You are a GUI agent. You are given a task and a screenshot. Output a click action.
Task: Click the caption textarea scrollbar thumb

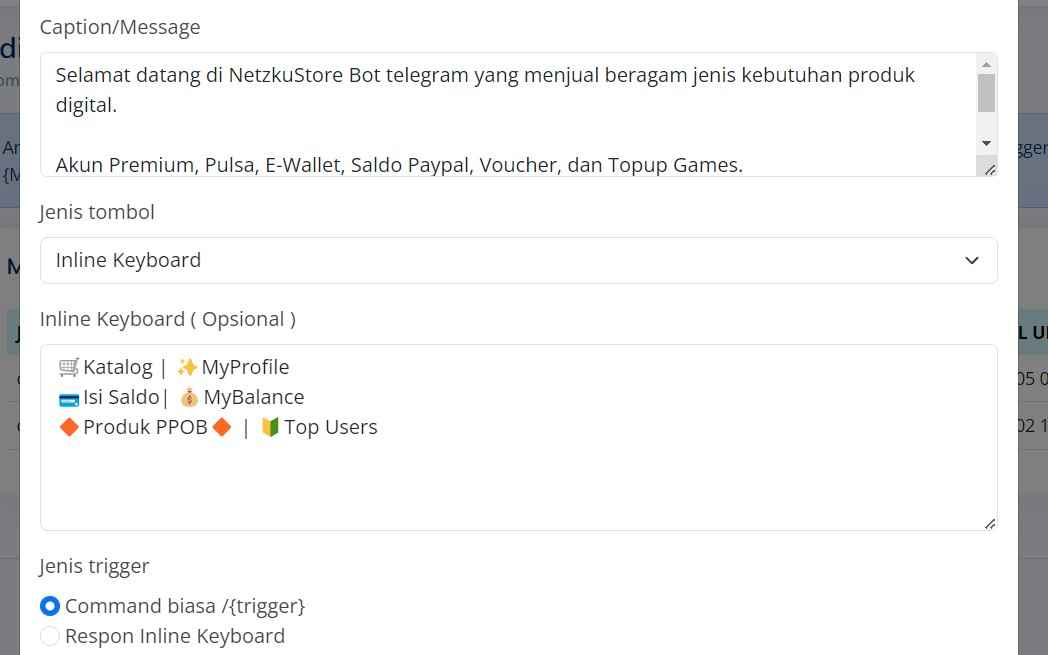[x=987, y=93]
